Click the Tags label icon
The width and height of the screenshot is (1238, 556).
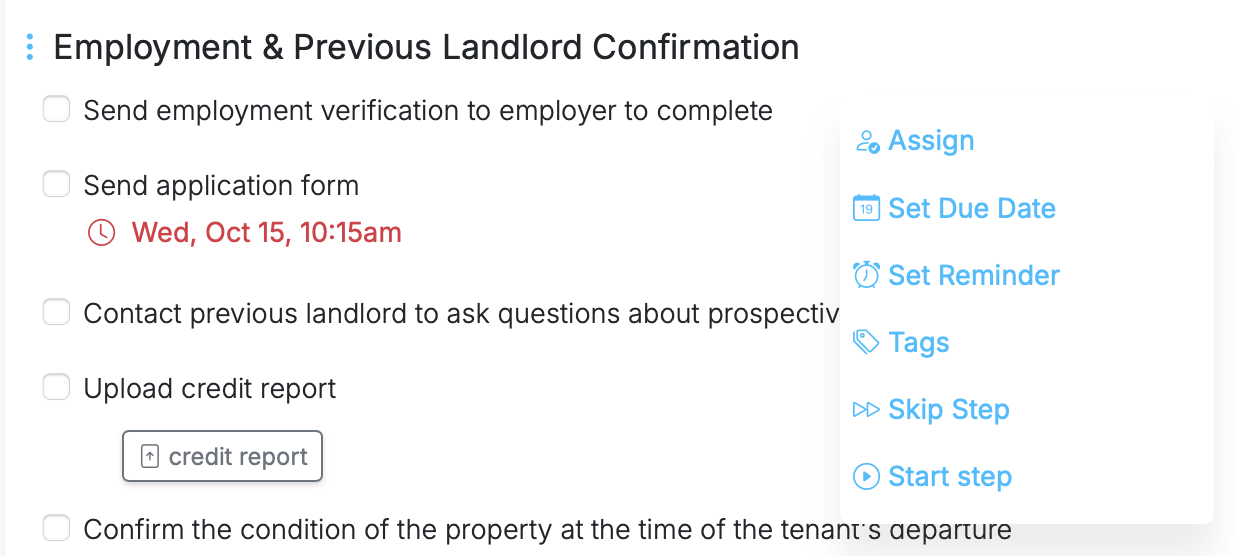coord(866,342)
